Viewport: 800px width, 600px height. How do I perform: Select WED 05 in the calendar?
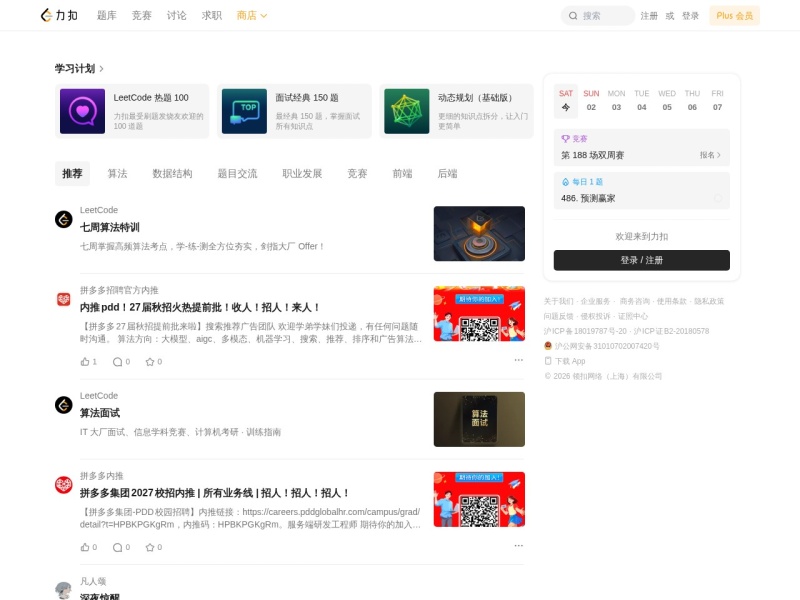point(667,101)
